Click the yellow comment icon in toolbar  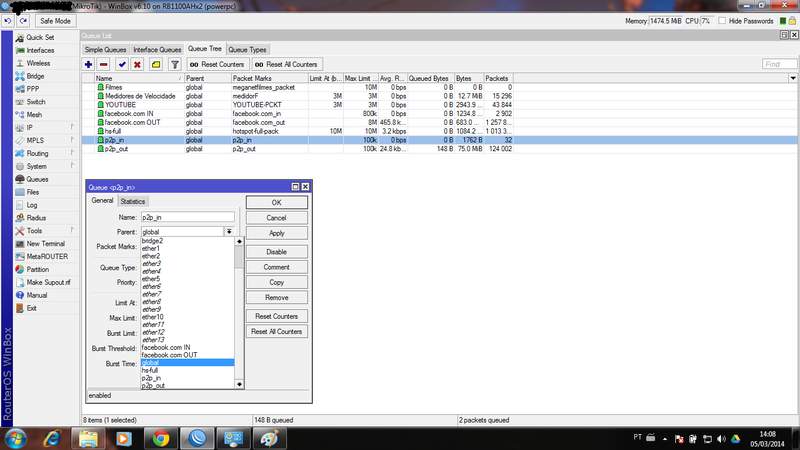[x=156, y=64]
